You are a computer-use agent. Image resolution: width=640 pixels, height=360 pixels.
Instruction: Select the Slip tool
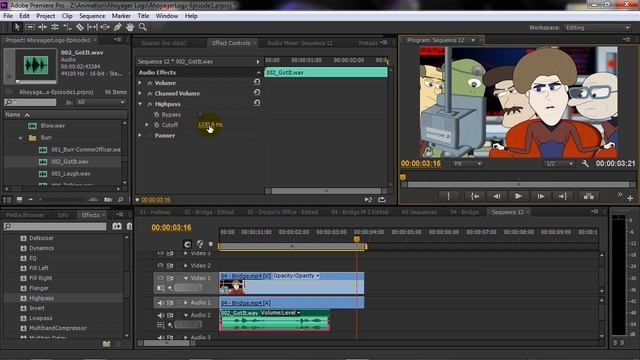click(x=92, y=27)
